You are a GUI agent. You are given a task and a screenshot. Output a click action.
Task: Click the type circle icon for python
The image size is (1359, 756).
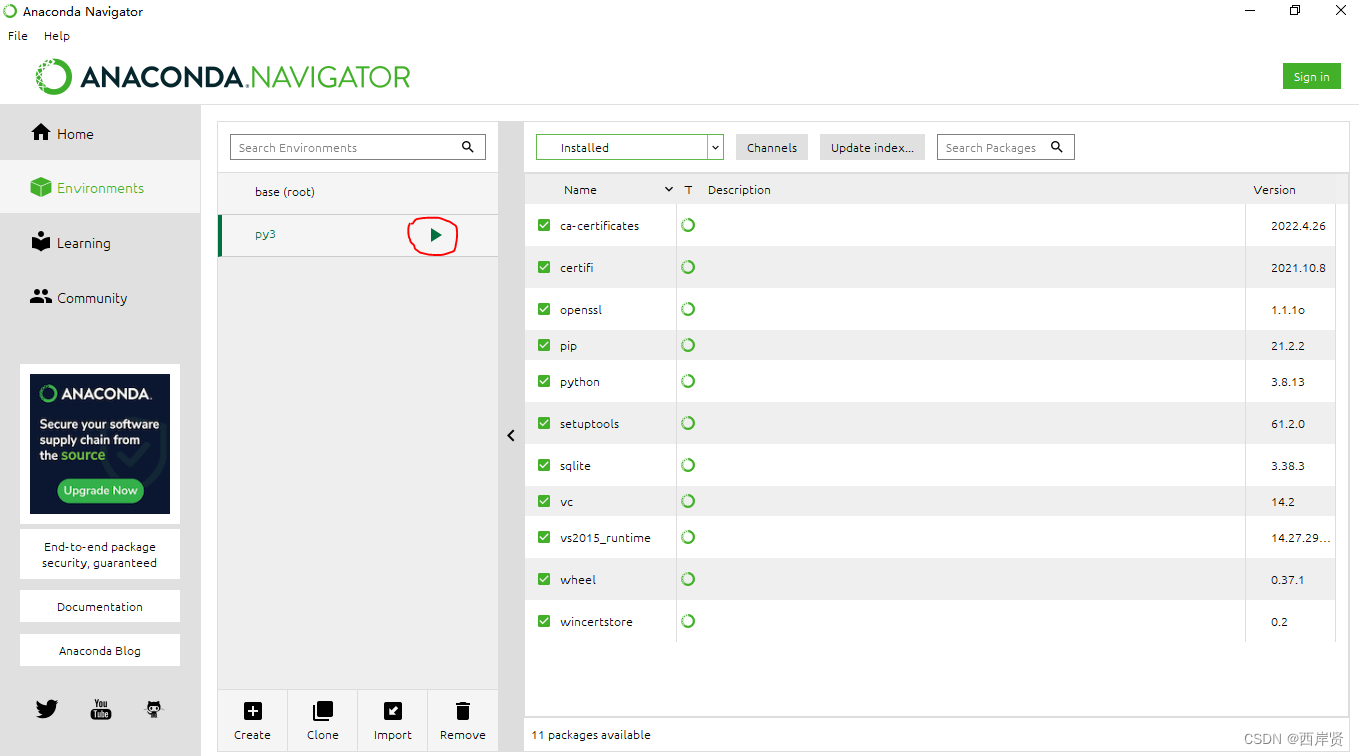coord(688,381)
